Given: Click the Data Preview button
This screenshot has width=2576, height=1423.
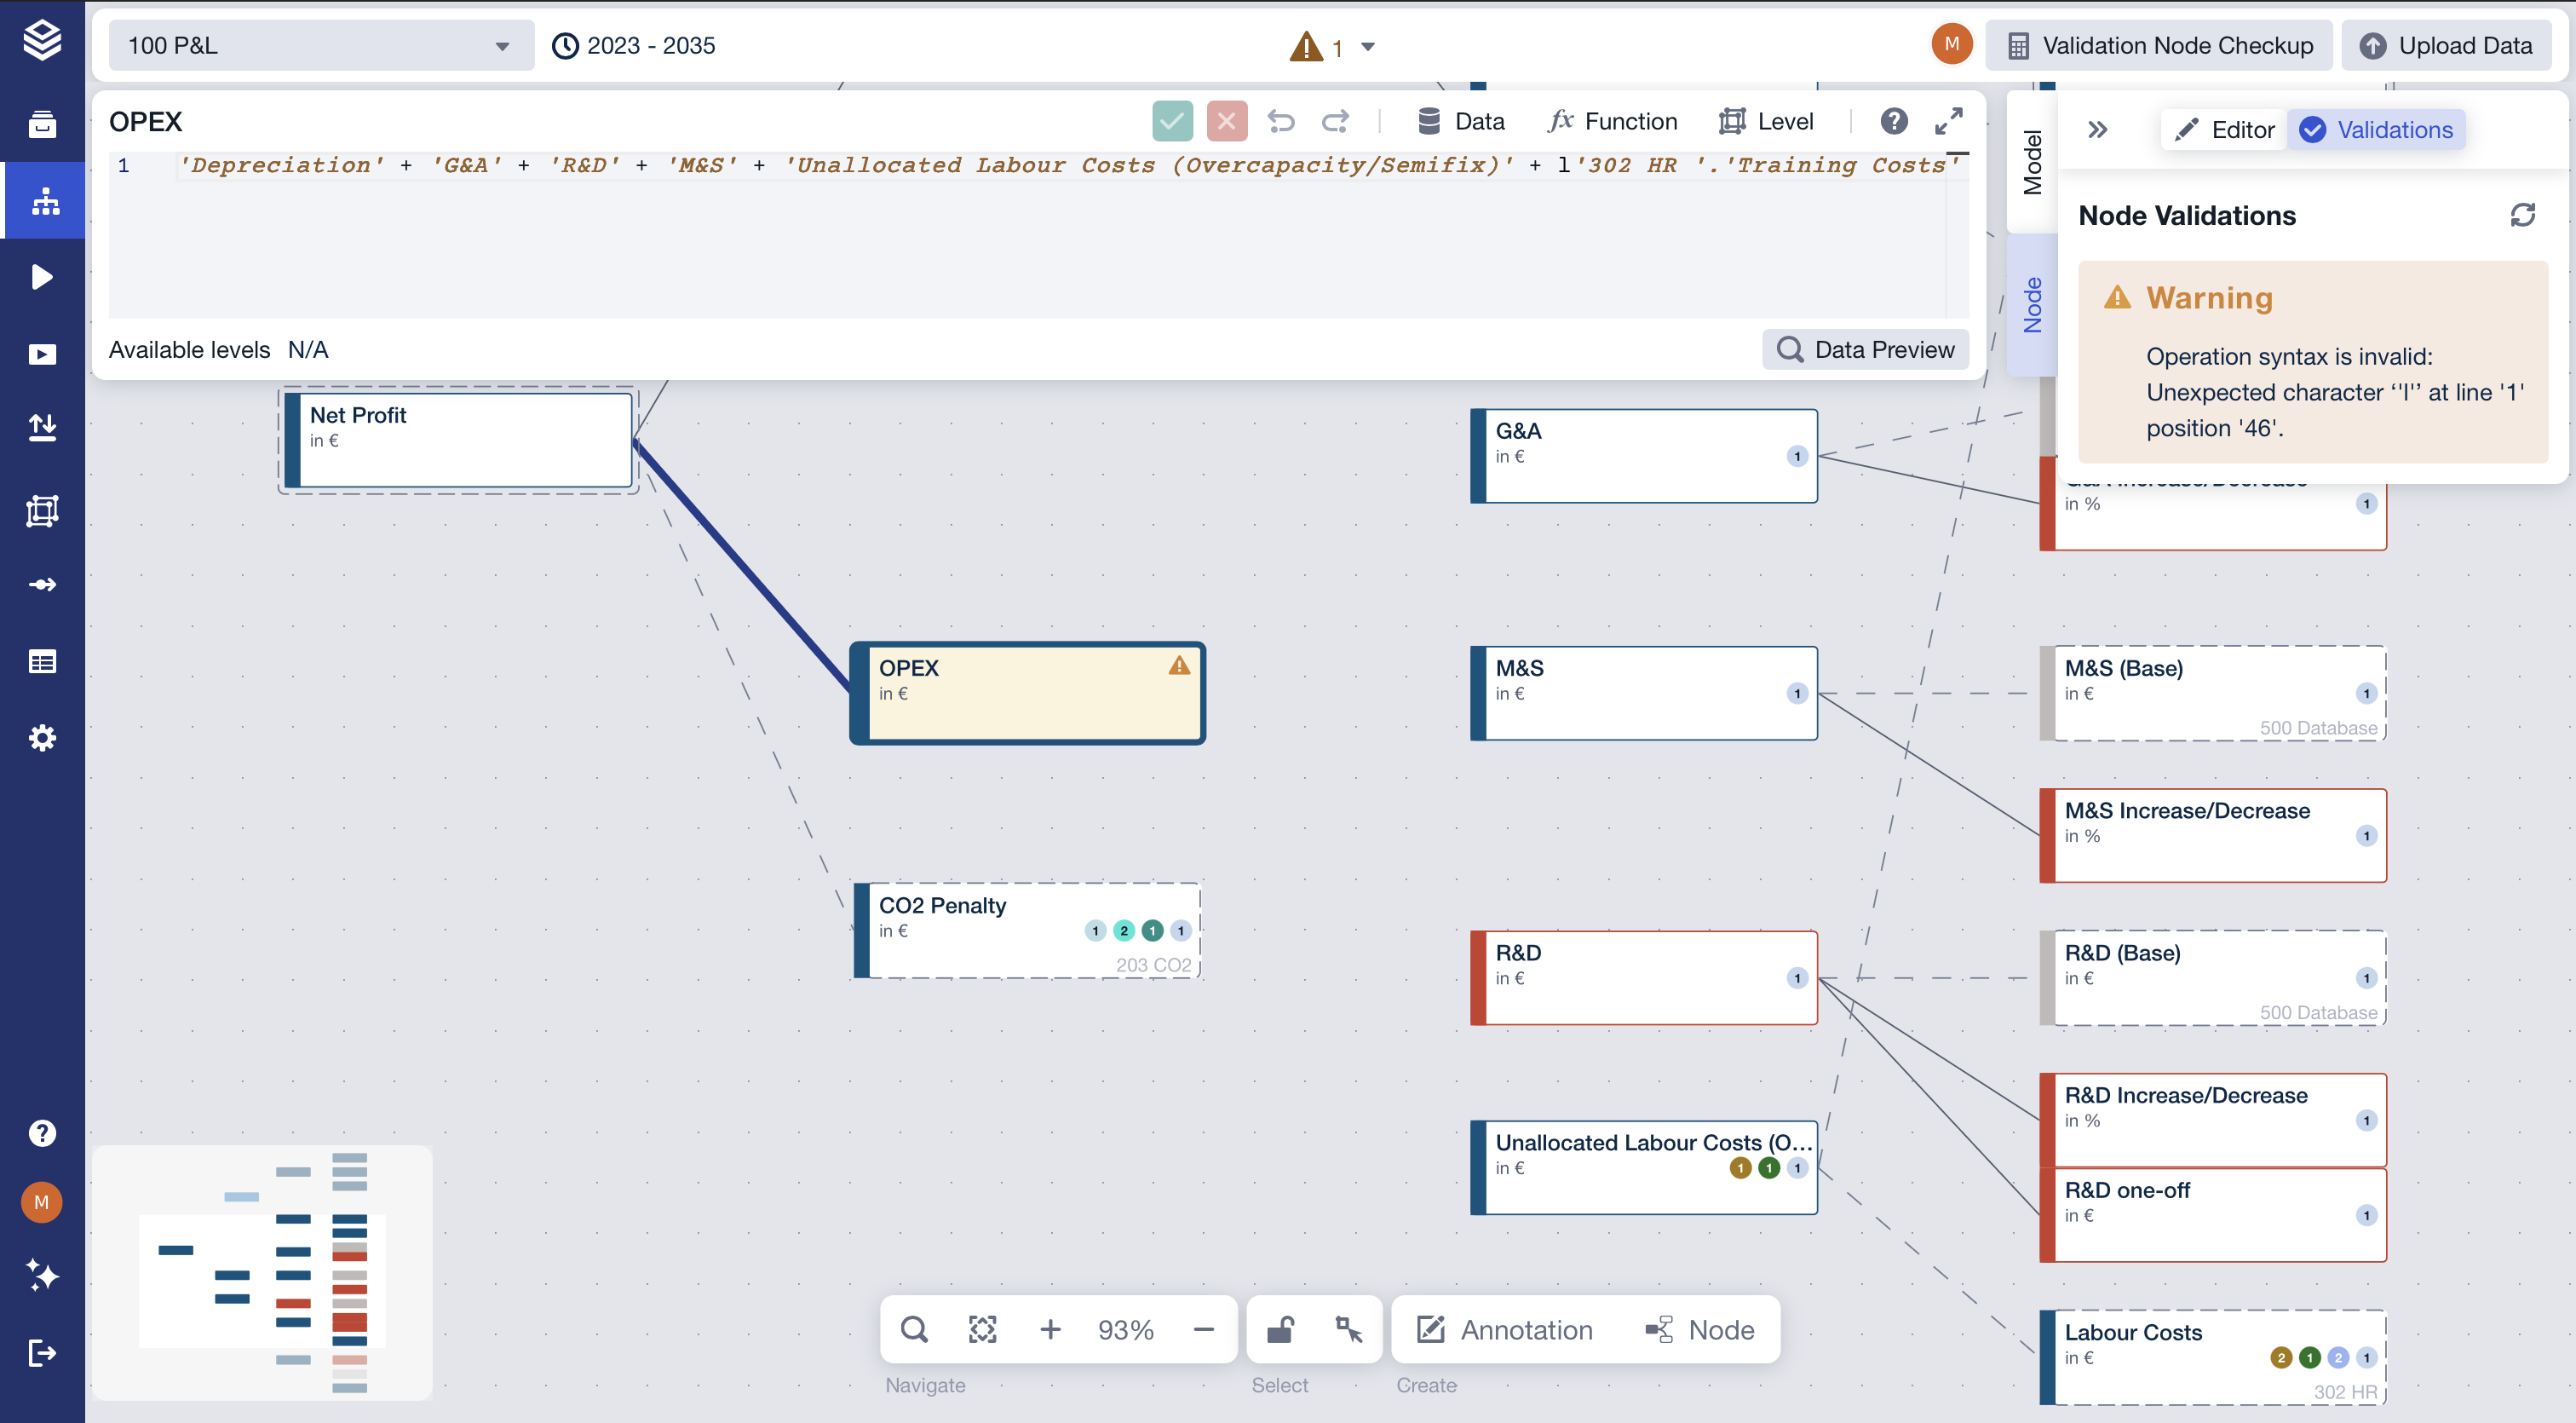Looking at the screenshot, I should click(x=1866, y=349).
